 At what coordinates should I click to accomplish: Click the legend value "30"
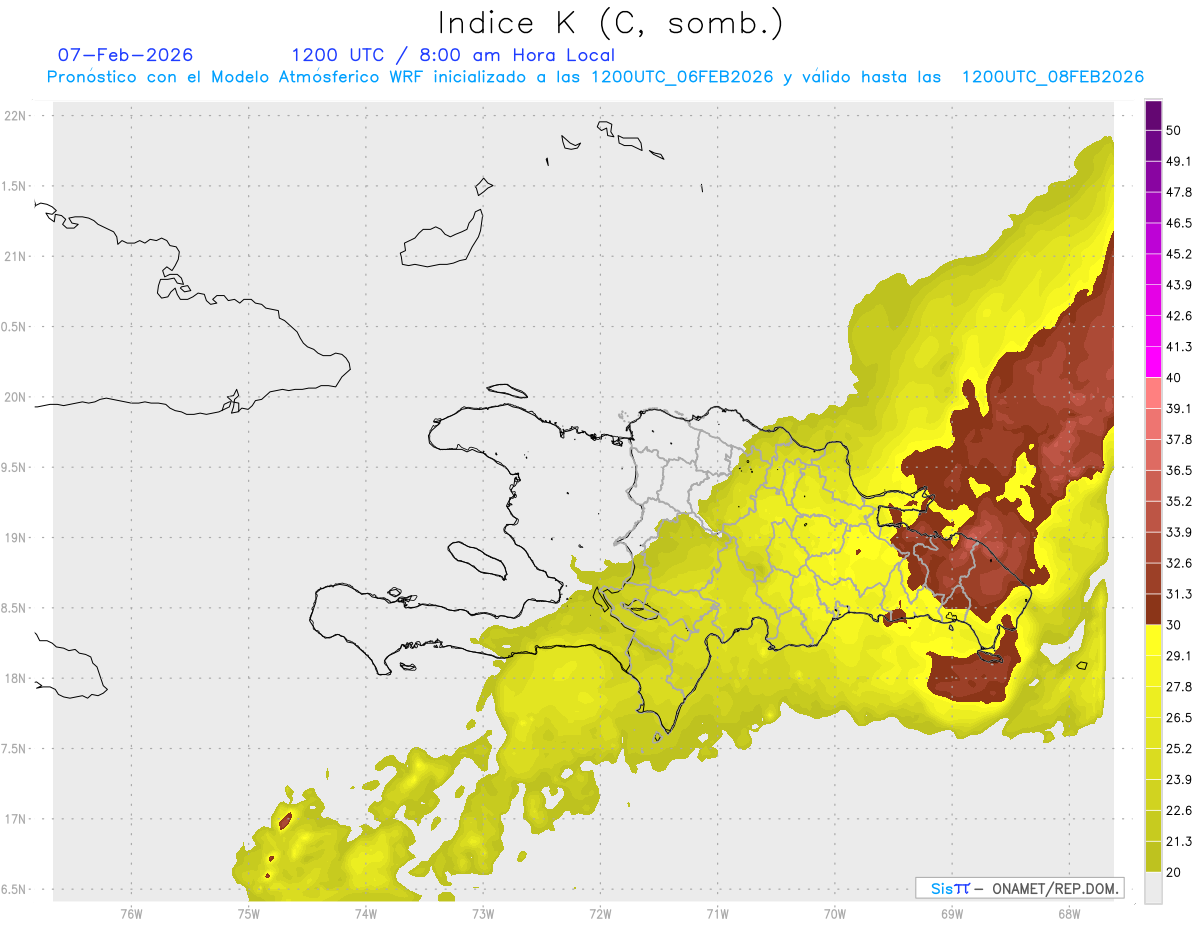pyautogui.click(x=1174, y=625)
